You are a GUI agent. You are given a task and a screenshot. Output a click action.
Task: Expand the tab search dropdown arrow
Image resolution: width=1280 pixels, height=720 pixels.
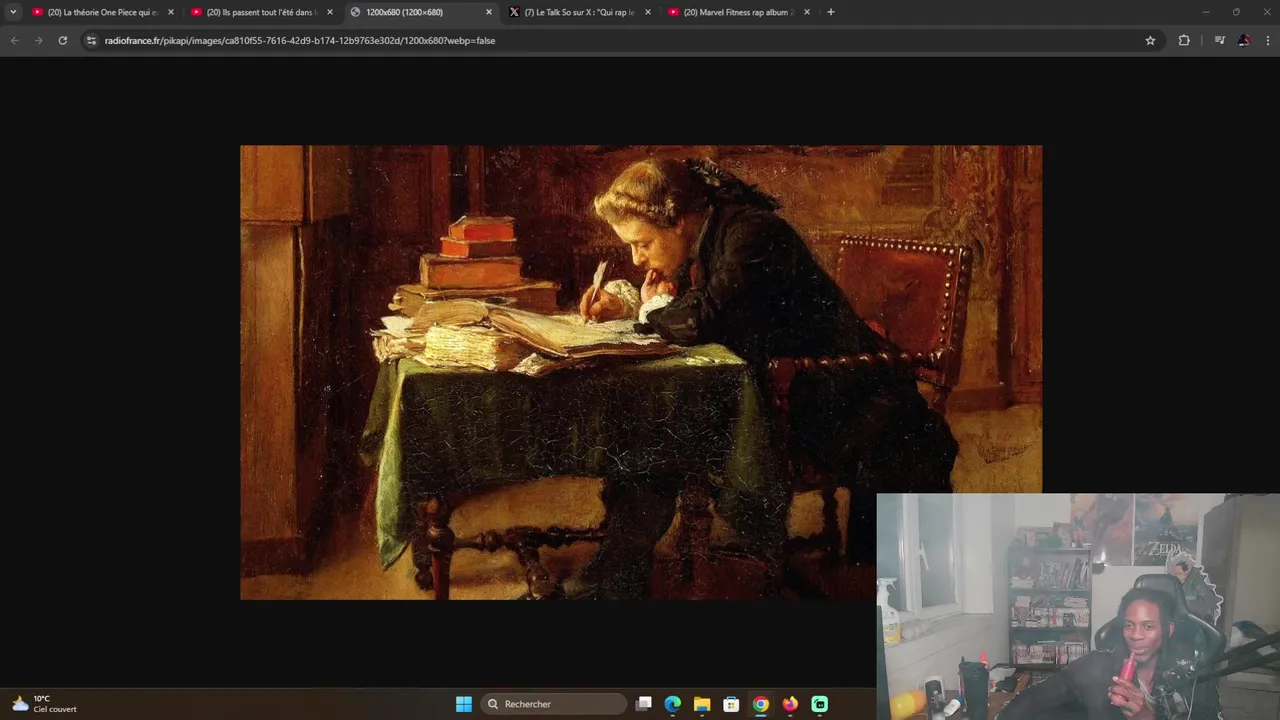13,12
